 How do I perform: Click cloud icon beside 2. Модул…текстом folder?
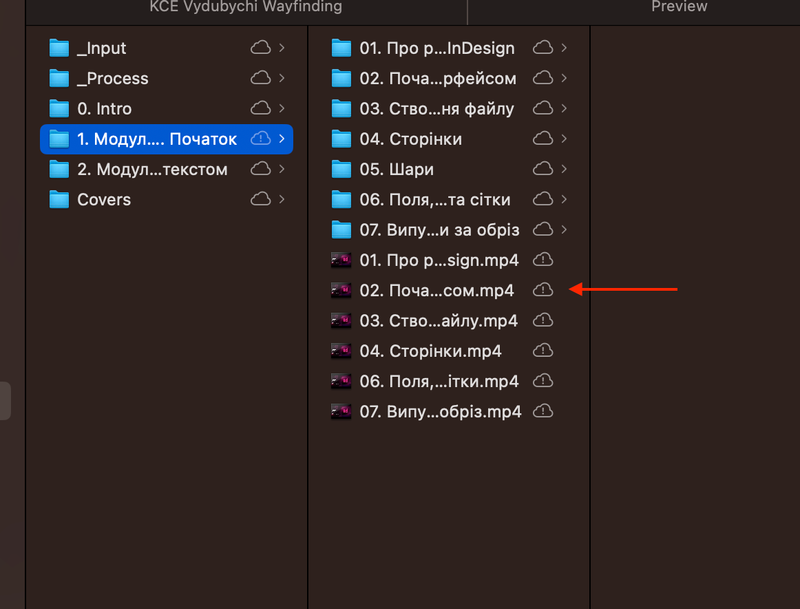[262, 169]
